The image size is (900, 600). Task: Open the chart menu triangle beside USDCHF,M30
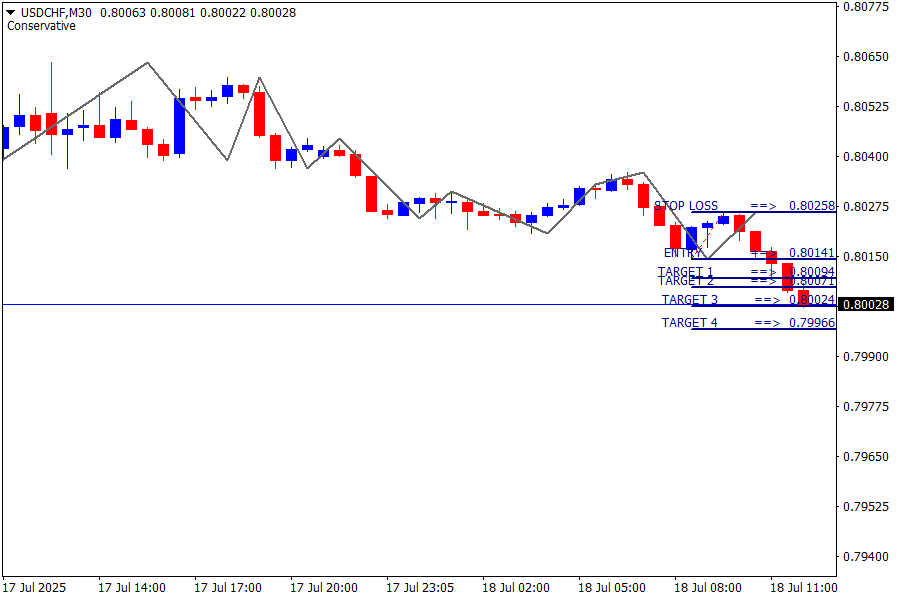pyautogui.click(x=10, y=13)
